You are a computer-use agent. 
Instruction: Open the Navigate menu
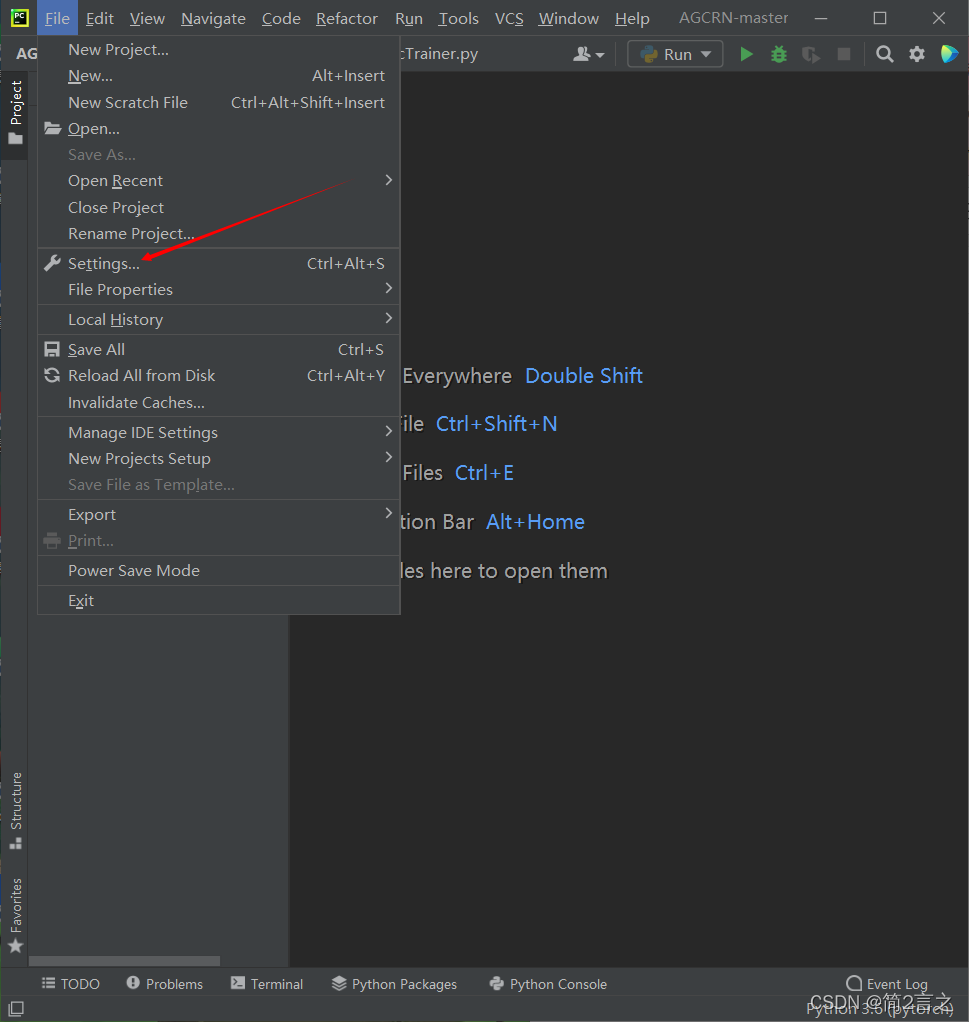[x=213, y=18]
